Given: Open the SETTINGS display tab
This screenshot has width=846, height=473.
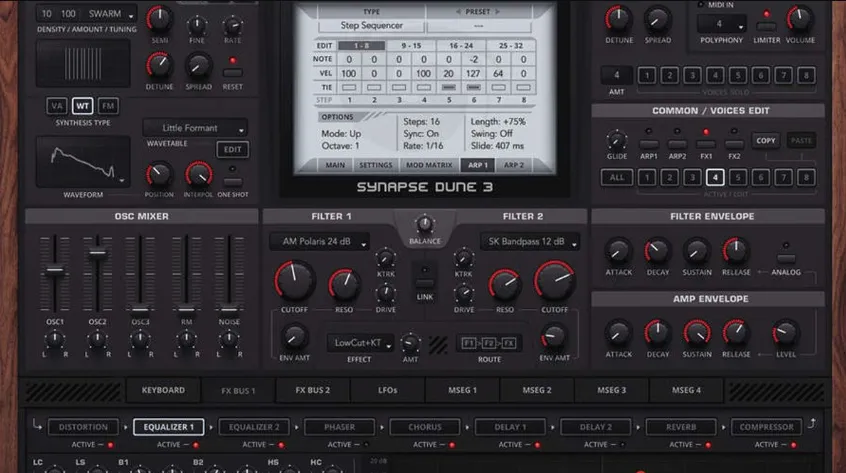Looking at the screenshot, I should 376,165.
